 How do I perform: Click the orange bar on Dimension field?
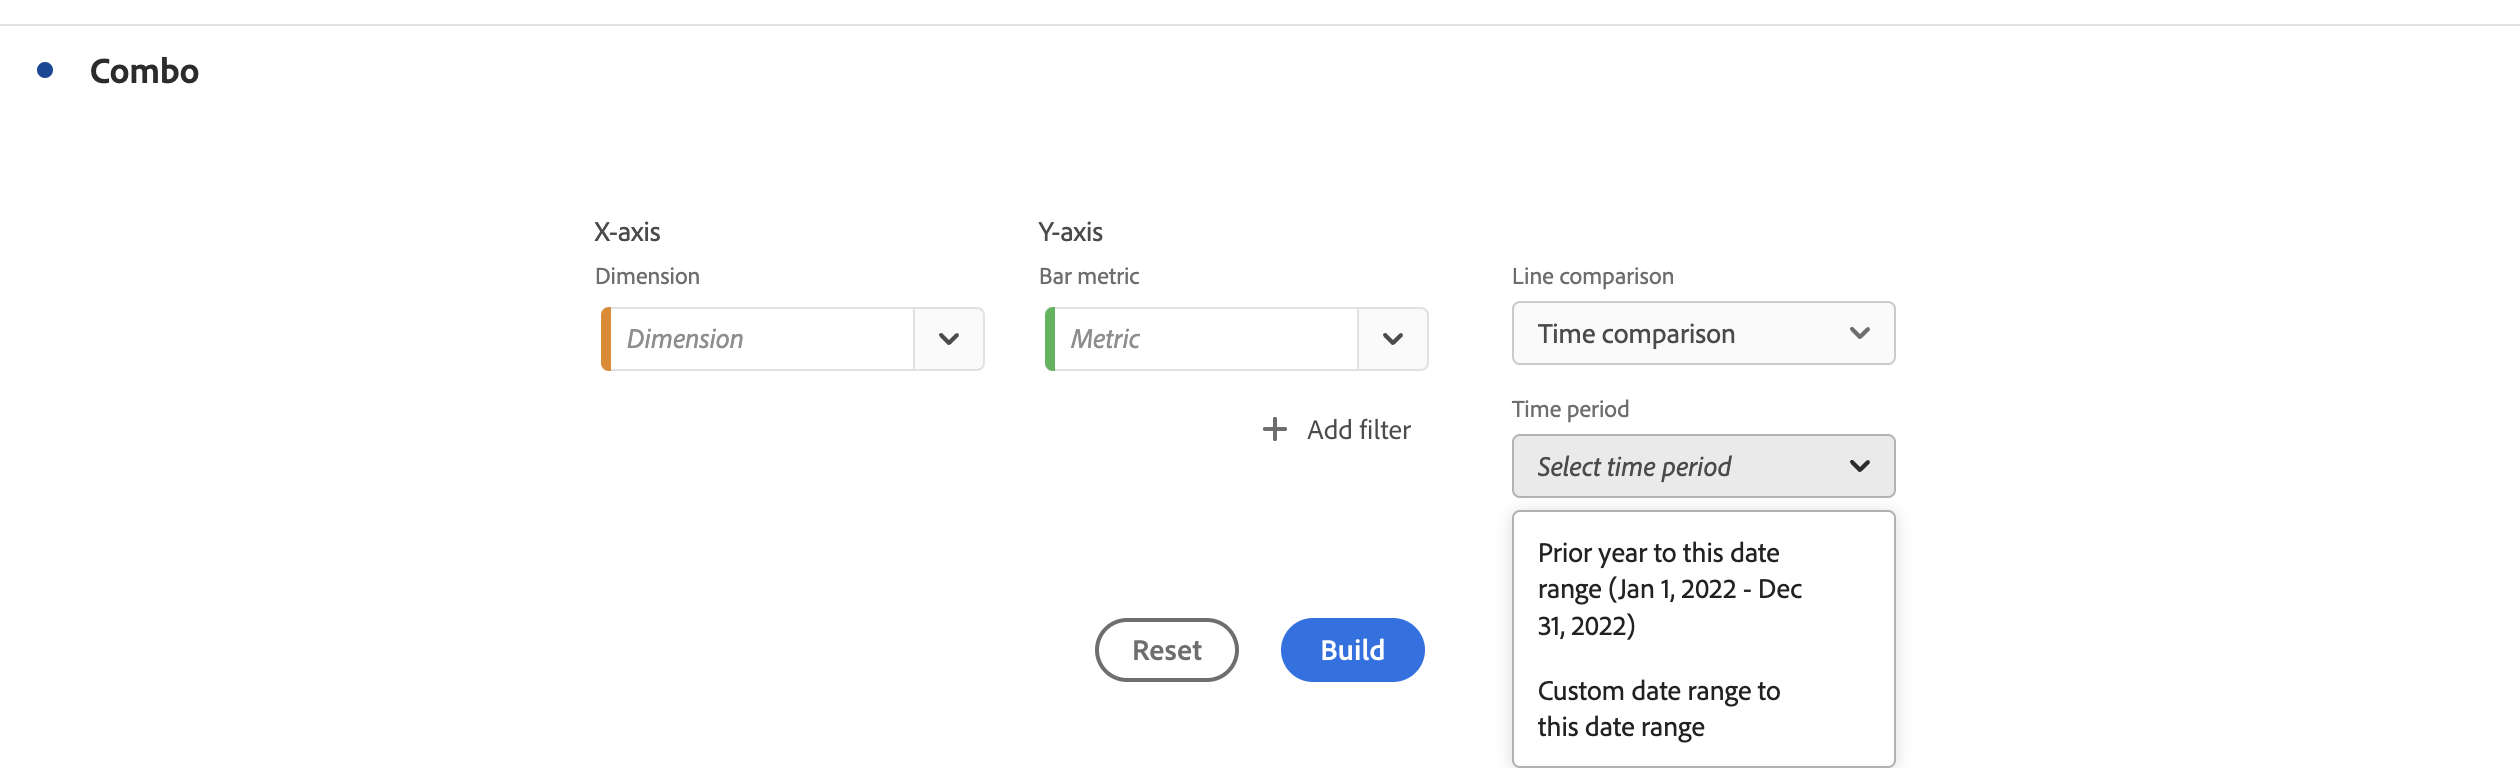click(606, 339)
